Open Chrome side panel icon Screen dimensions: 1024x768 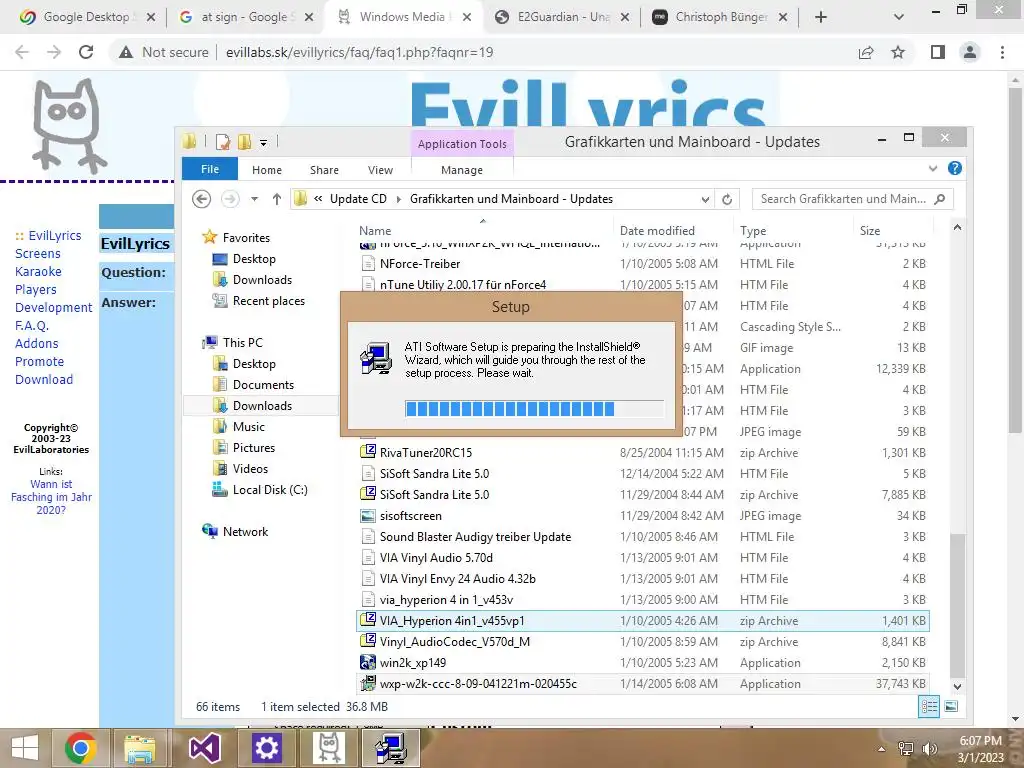point(938,52)
